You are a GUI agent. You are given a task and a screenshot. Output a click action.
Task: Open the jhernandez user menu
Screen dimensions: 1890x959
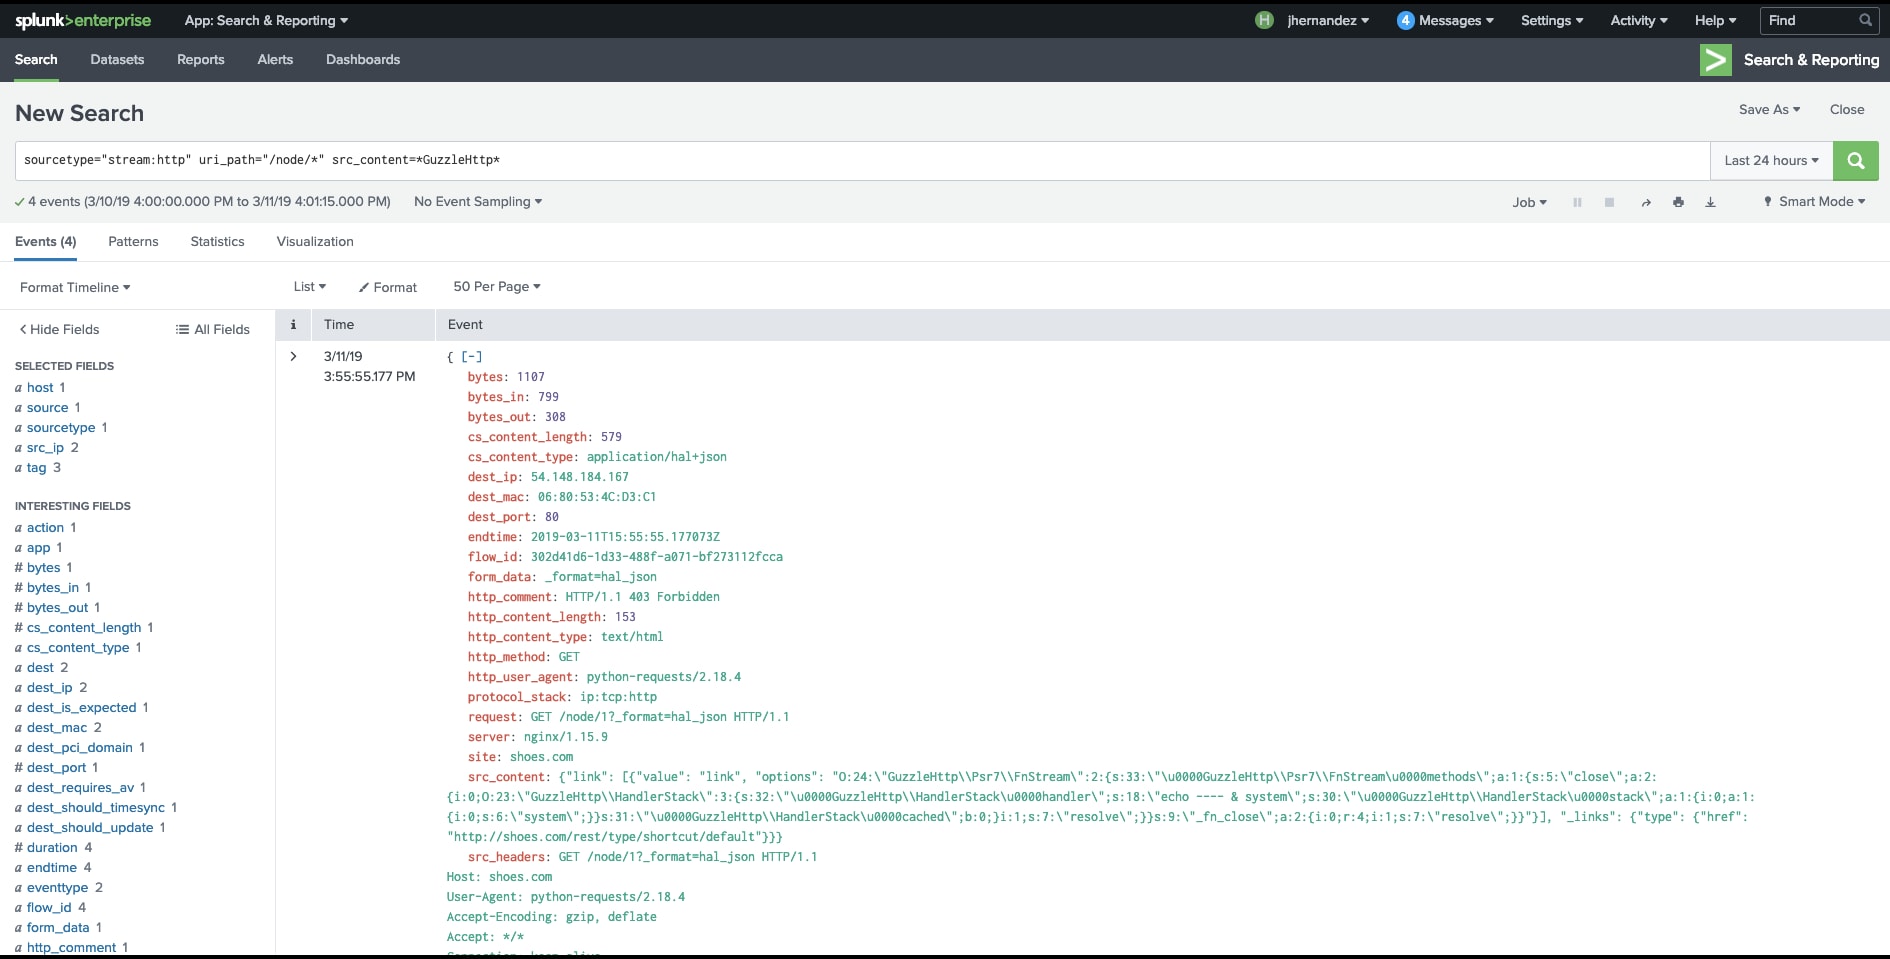point(1328,20)
